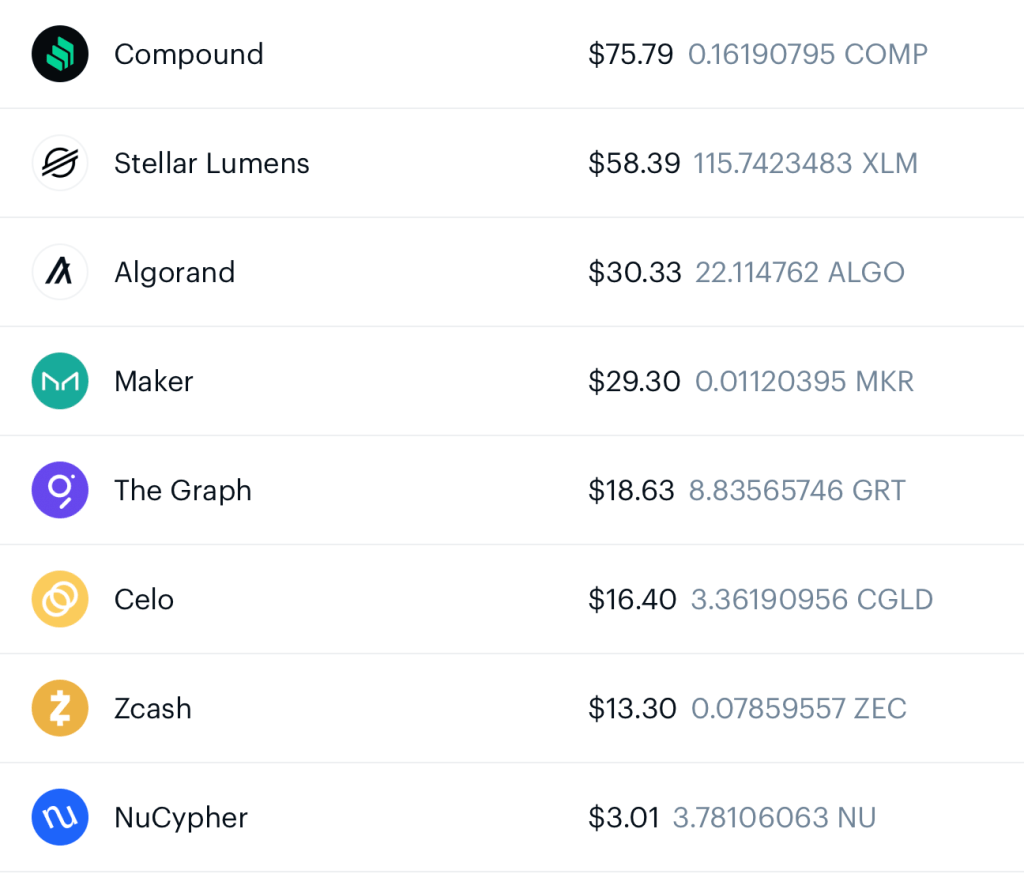This screenshot has width=1024, height=874.
Task: Tap the teal Maker icon
Action: [60, 381]
